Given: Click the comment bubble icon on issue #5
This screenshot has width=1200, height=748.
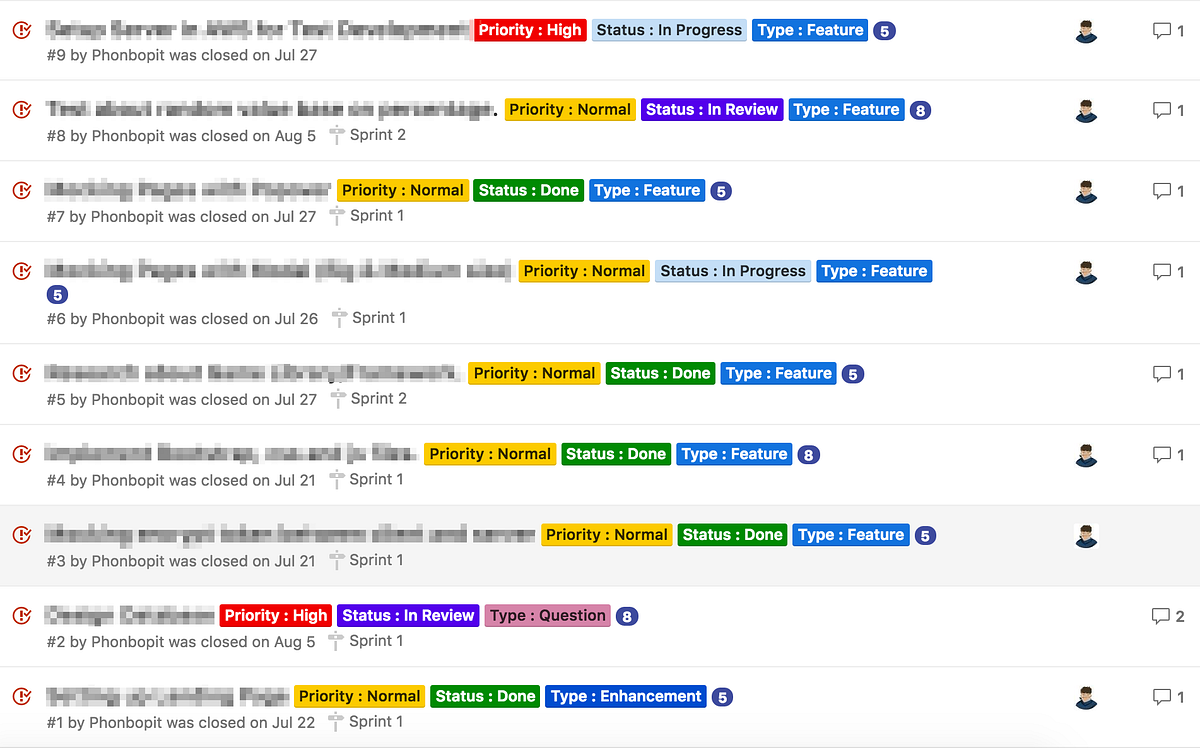Looking at the screenshot, I should [x=1162, y=374].
